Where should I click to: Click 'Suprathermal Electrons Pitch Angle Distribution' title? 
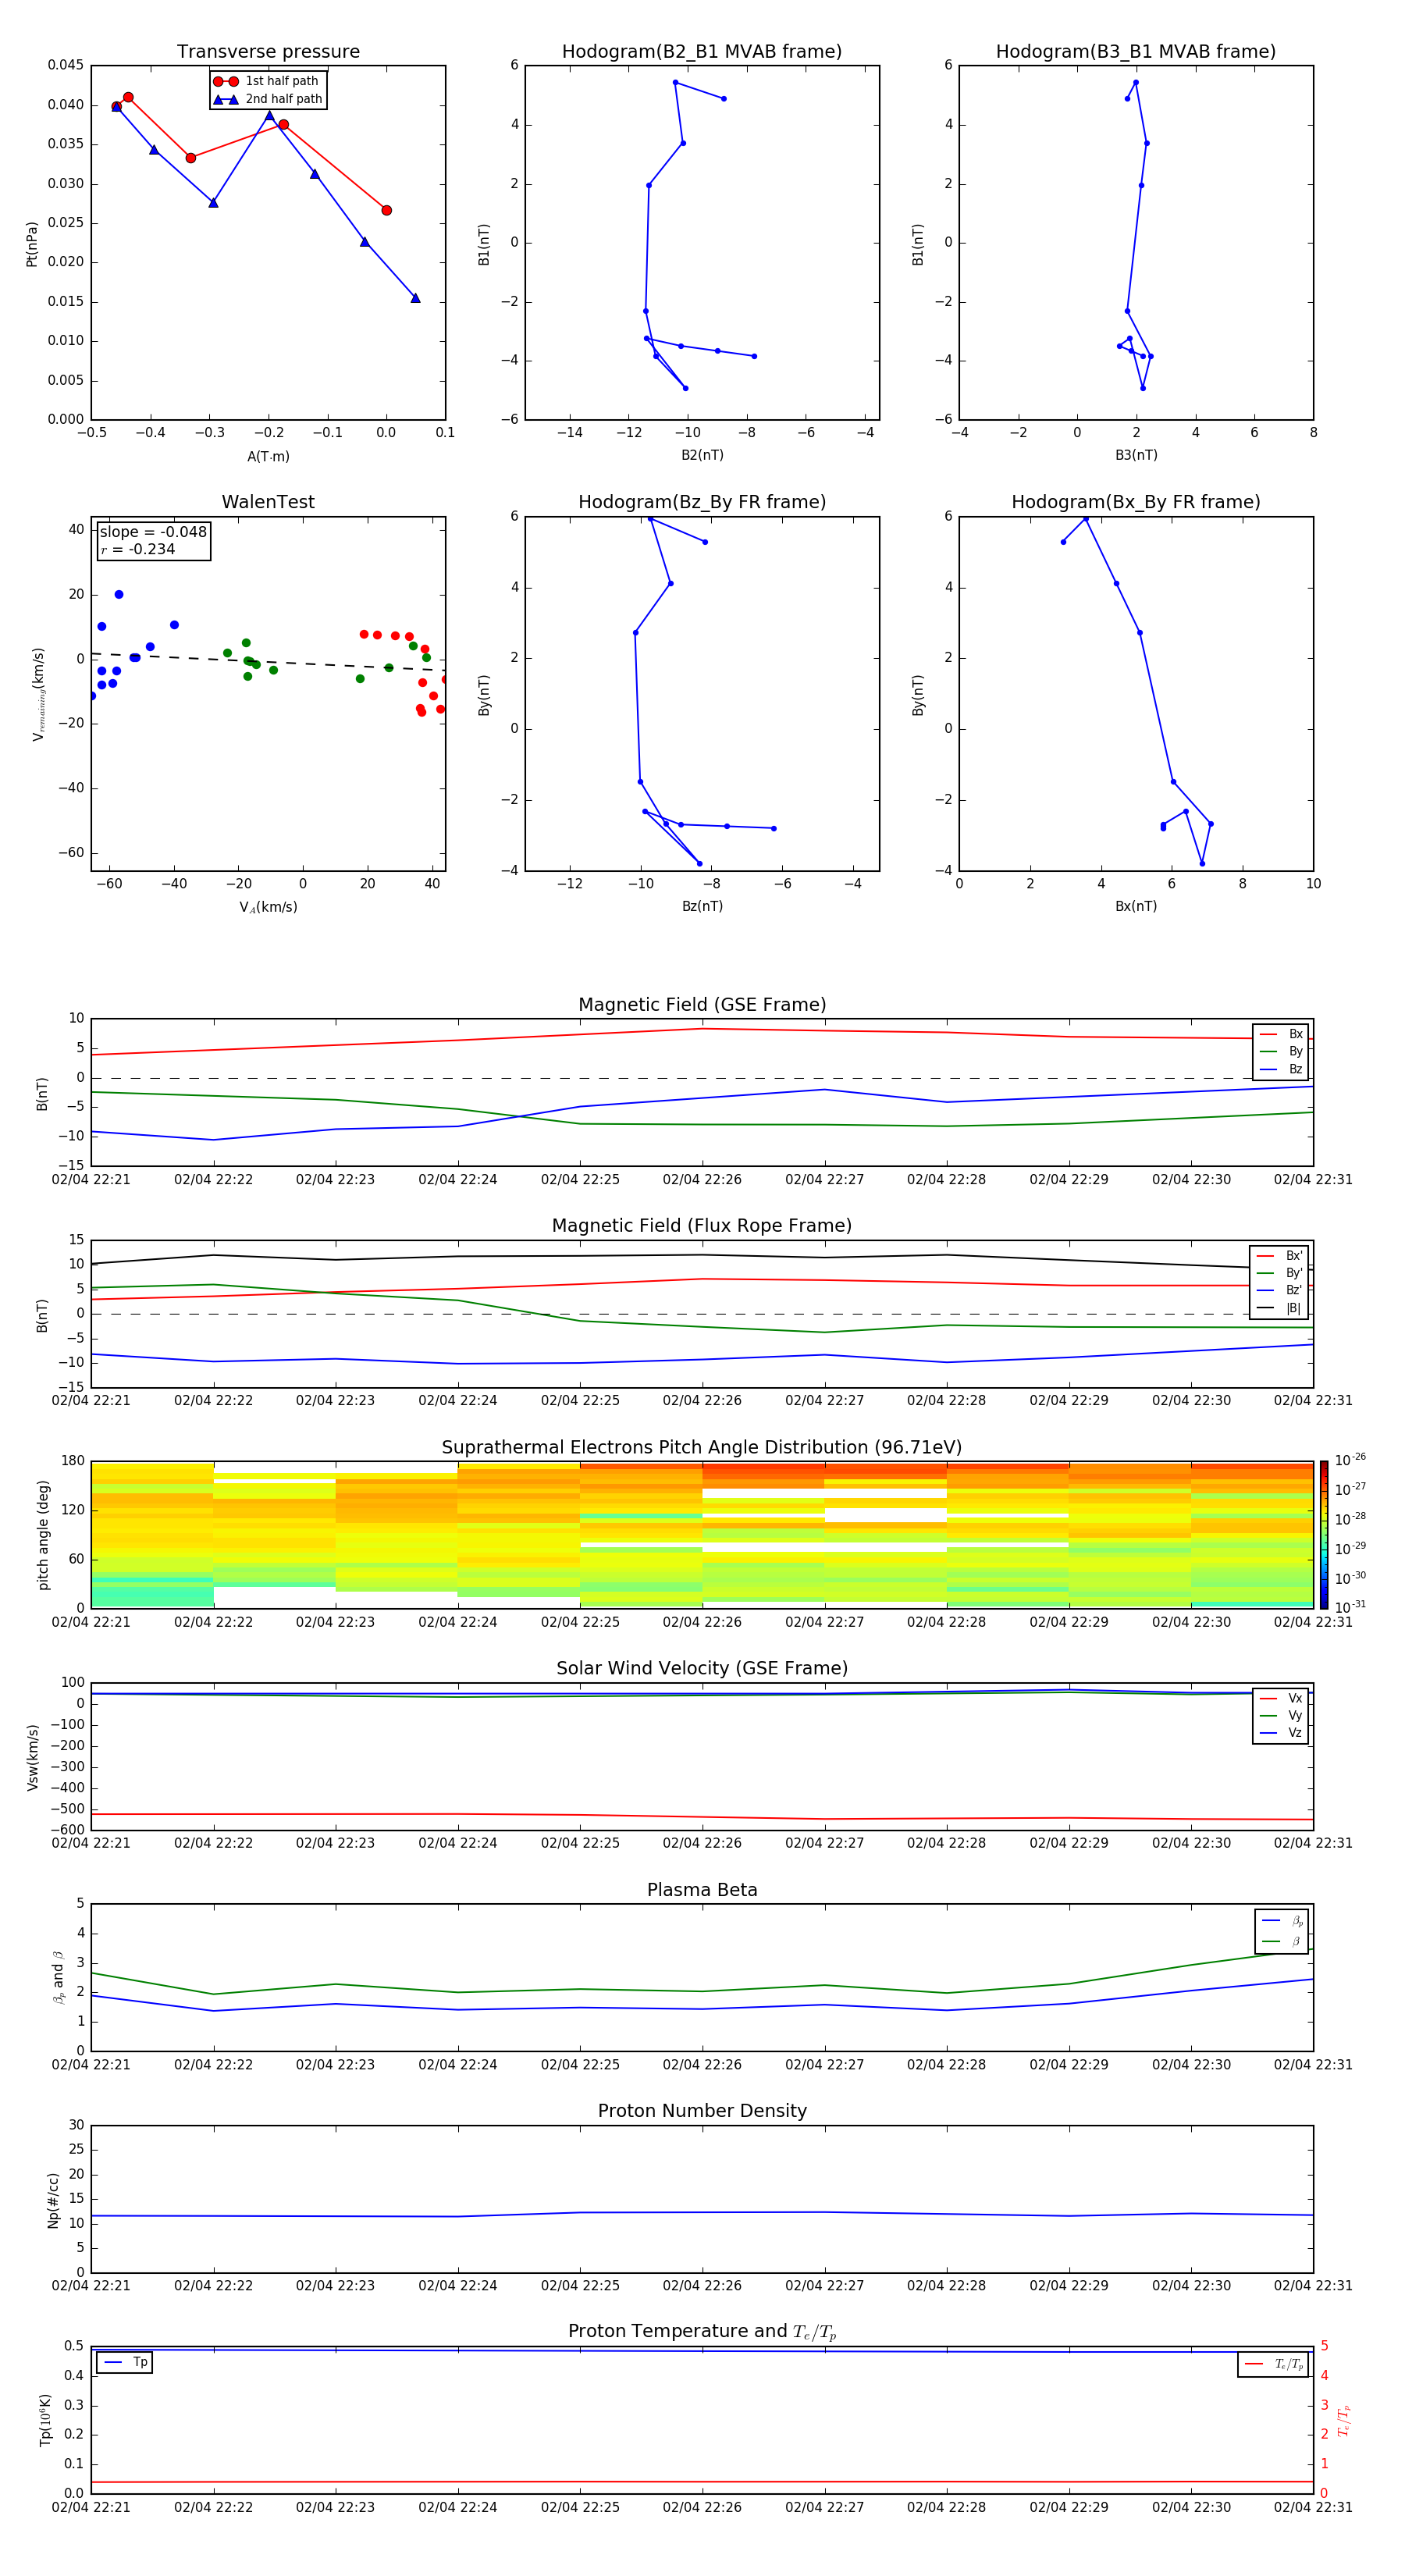click(702, 1448)
